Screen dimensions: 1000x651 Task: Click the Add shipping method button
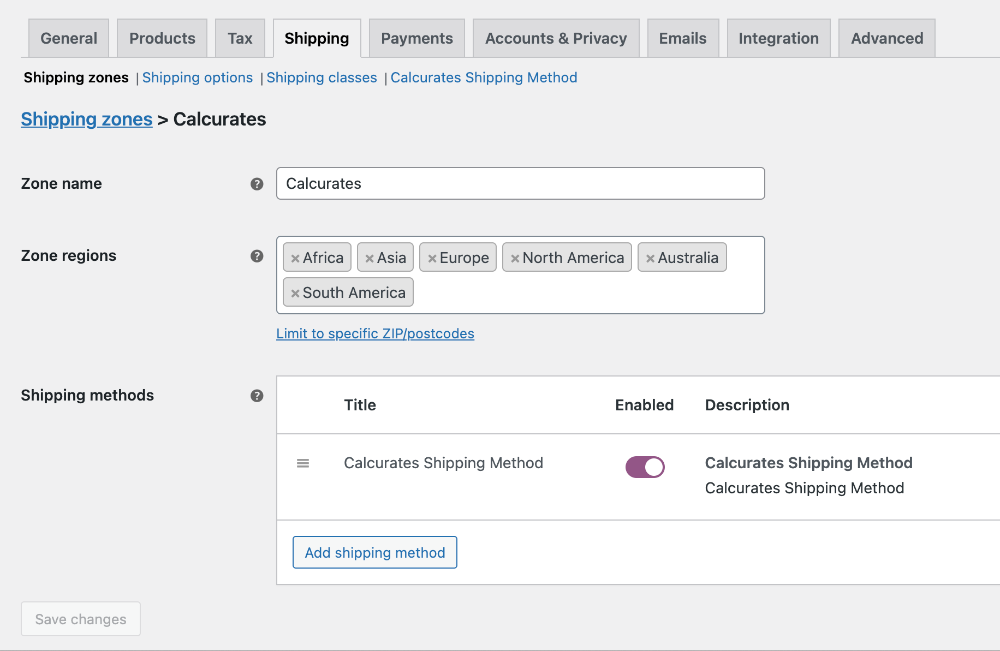pyautogui.click(x=375, y=552)
